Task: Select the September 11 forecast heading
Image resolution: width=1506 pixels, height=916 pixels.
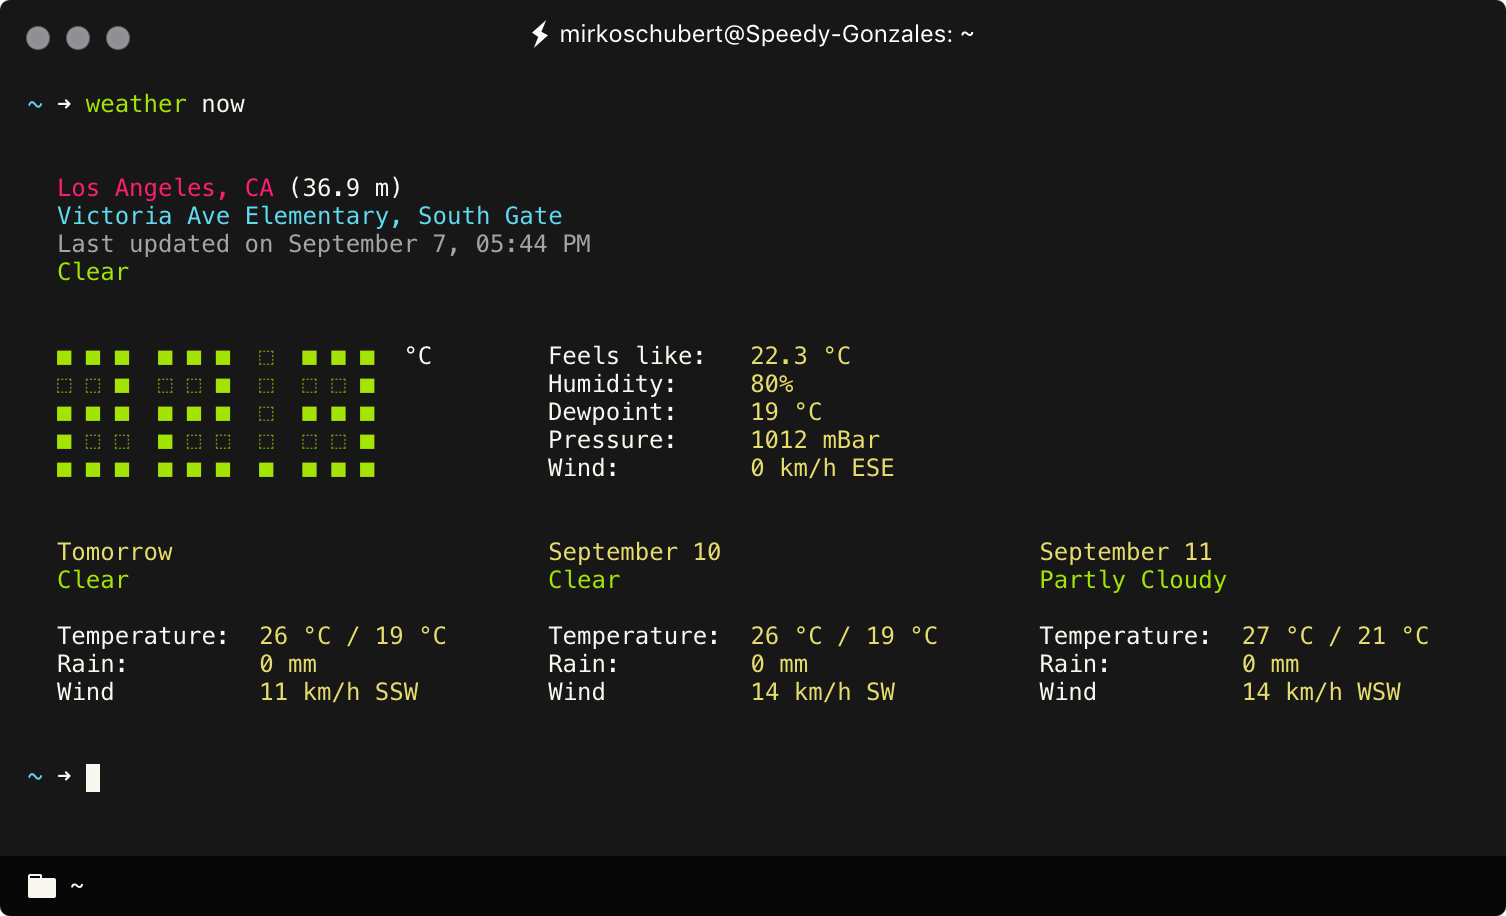Action: tap(1126, 551)
